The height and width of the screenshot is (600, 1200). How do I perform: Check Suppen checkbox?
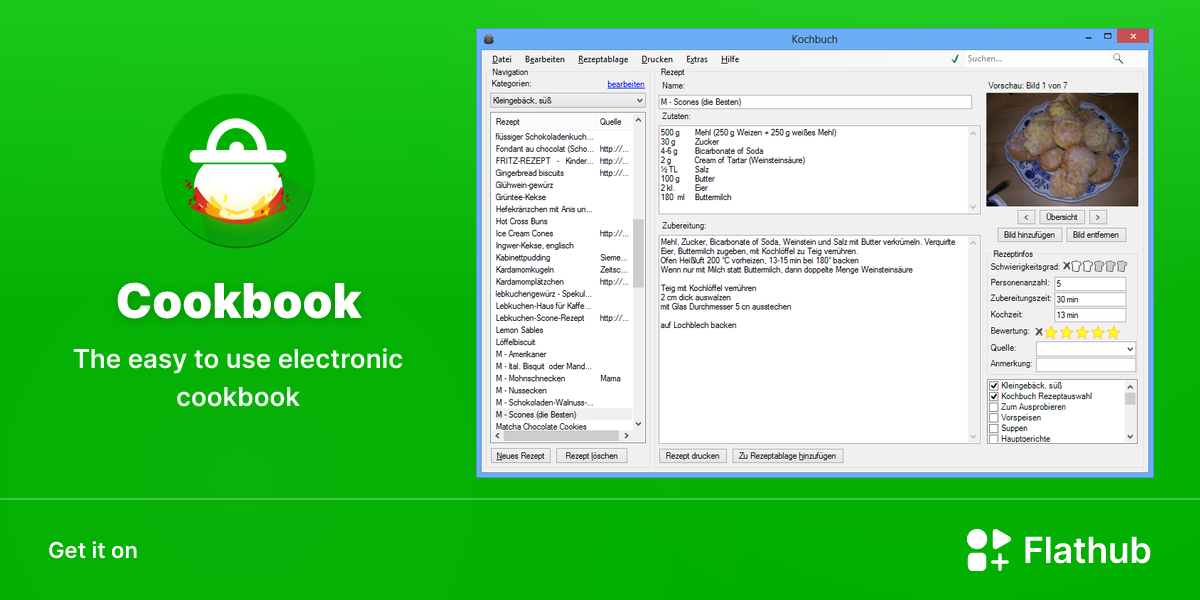pyautogui.click(x=994, y=428)
